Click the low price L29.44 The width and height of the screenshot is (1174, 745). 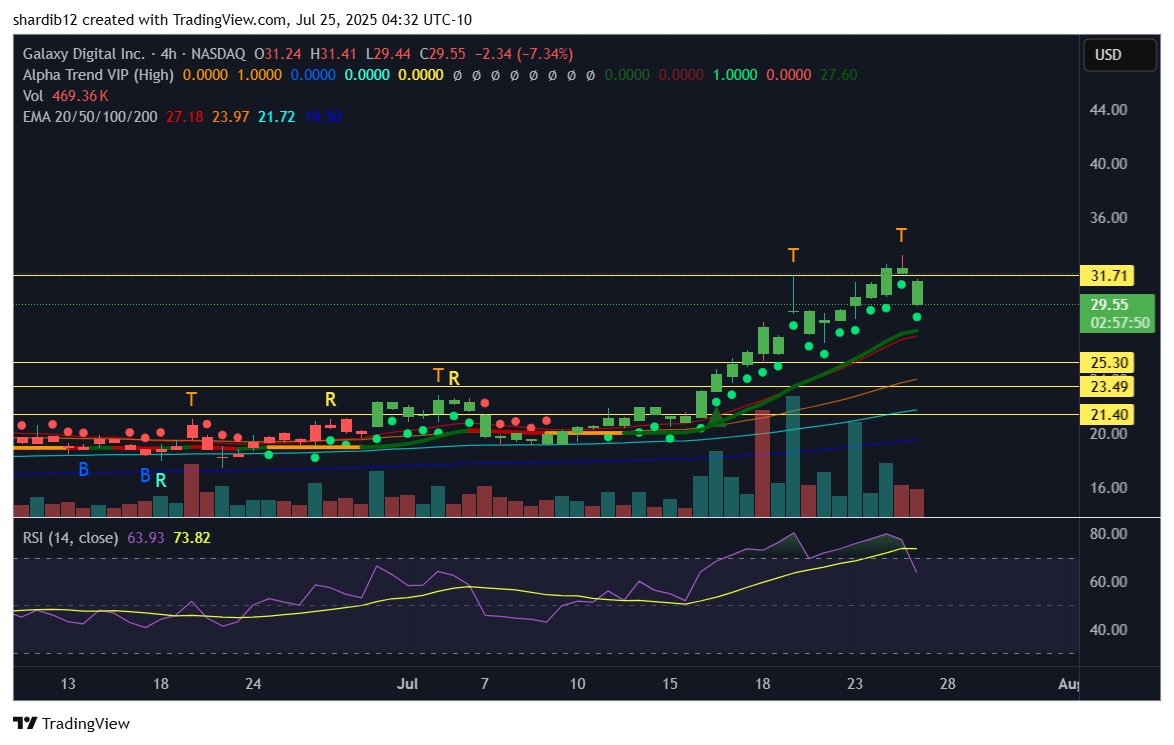[388, 54]
